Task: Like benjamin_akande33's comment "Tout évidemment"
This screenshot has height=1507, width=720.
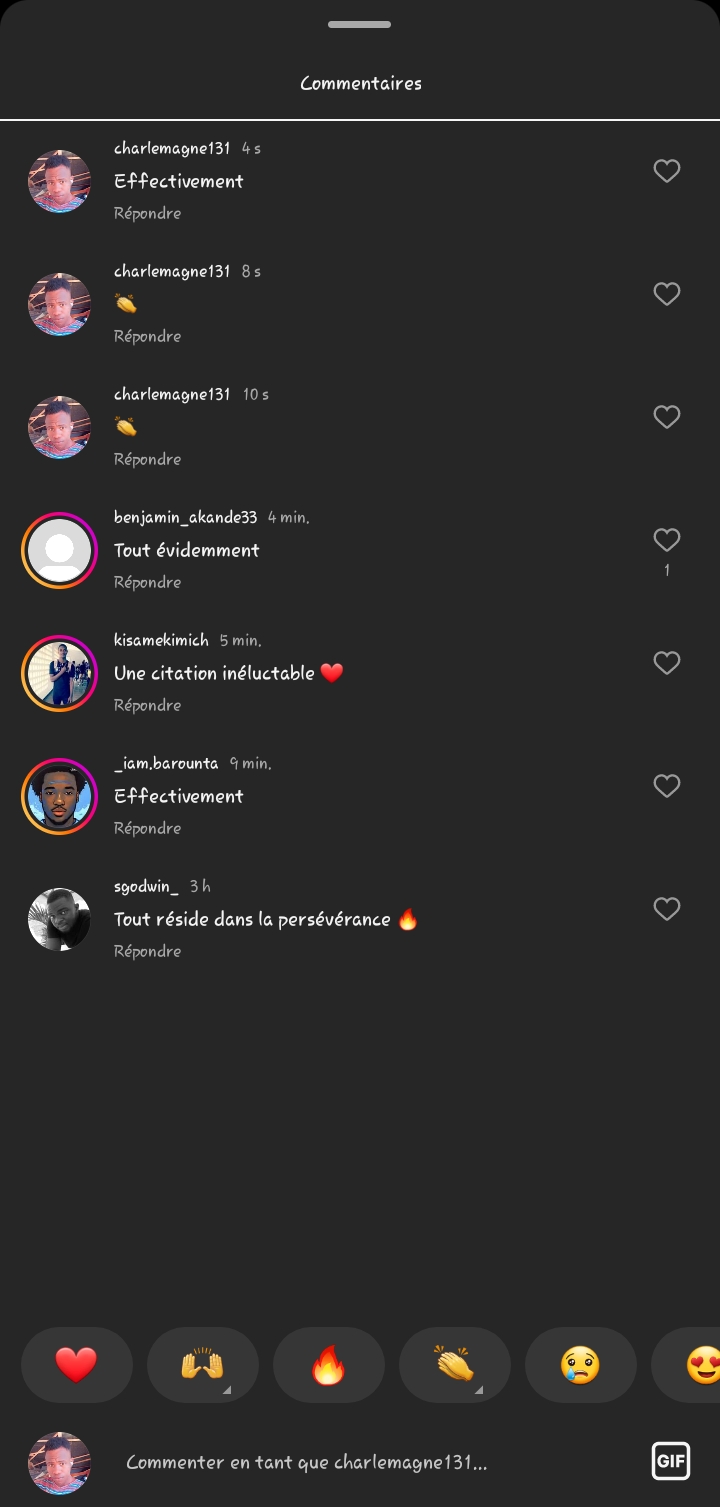Action: 667,540
